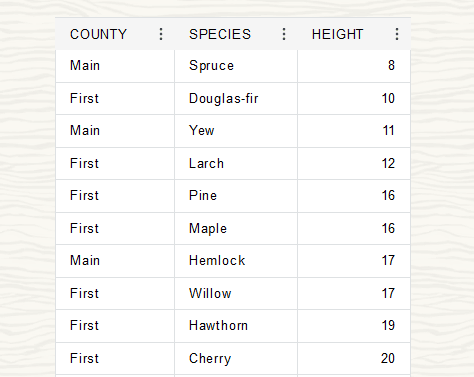The width and height of the screenshot is (474, 377).
Task: Open the HEIGHT column menu icon
Action: (x=397, y=34)
